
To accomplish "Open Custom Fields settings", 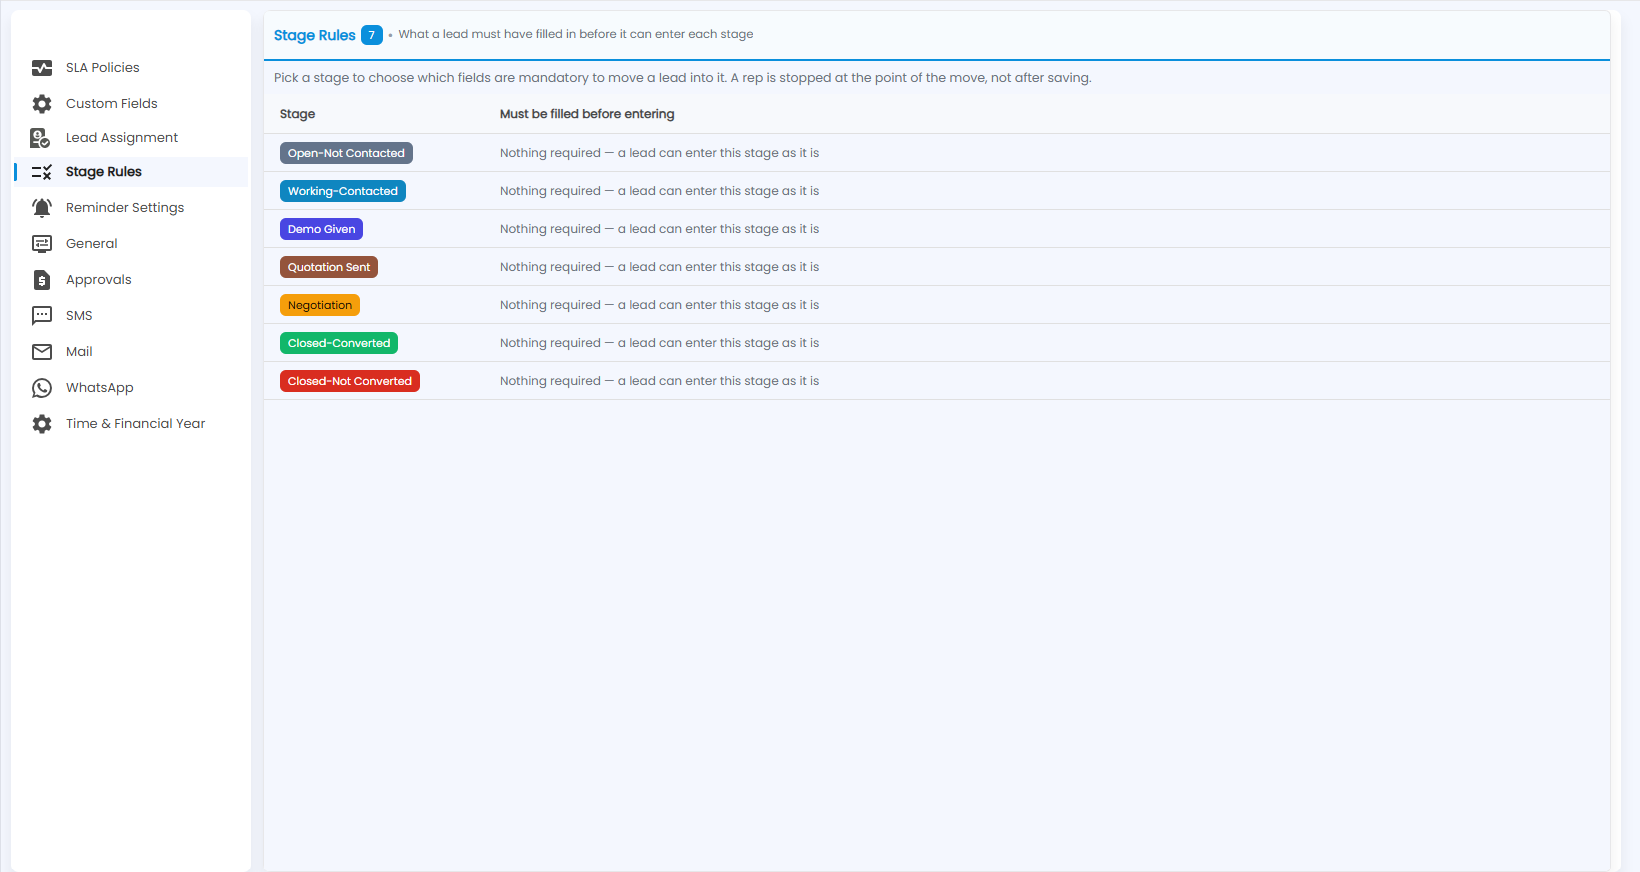I will (112, 104).
